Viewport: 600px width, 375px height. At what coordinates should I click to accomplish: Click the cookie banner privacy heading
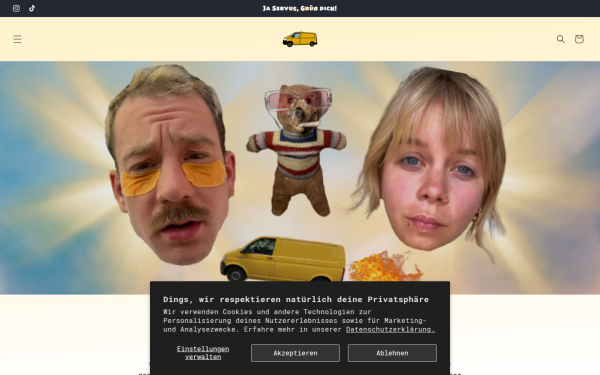coord(296,299)
